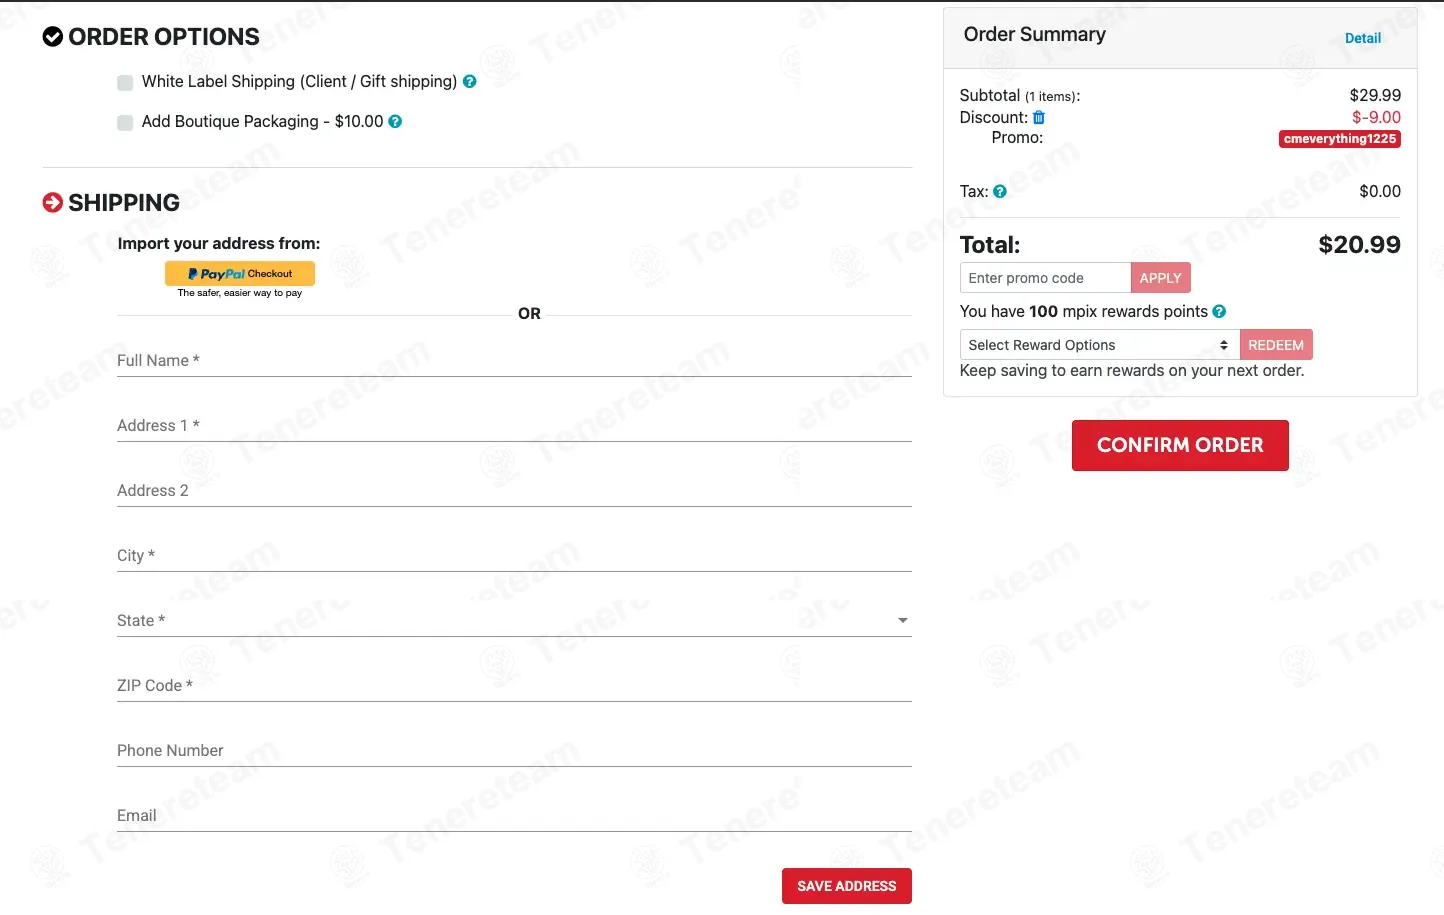Click the ZIP Code input field

pos(514,686)
